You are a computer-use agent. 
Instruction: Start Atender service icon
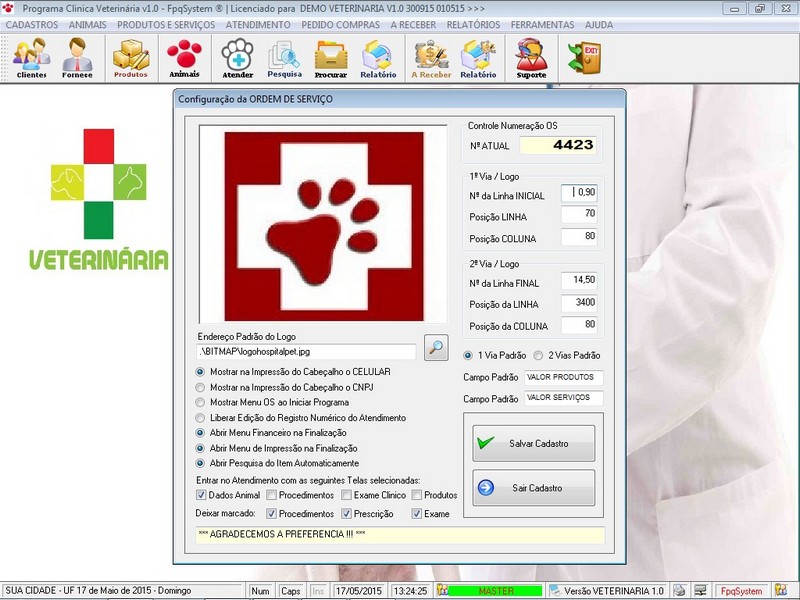pyautogui.click(x=237, y=58)
